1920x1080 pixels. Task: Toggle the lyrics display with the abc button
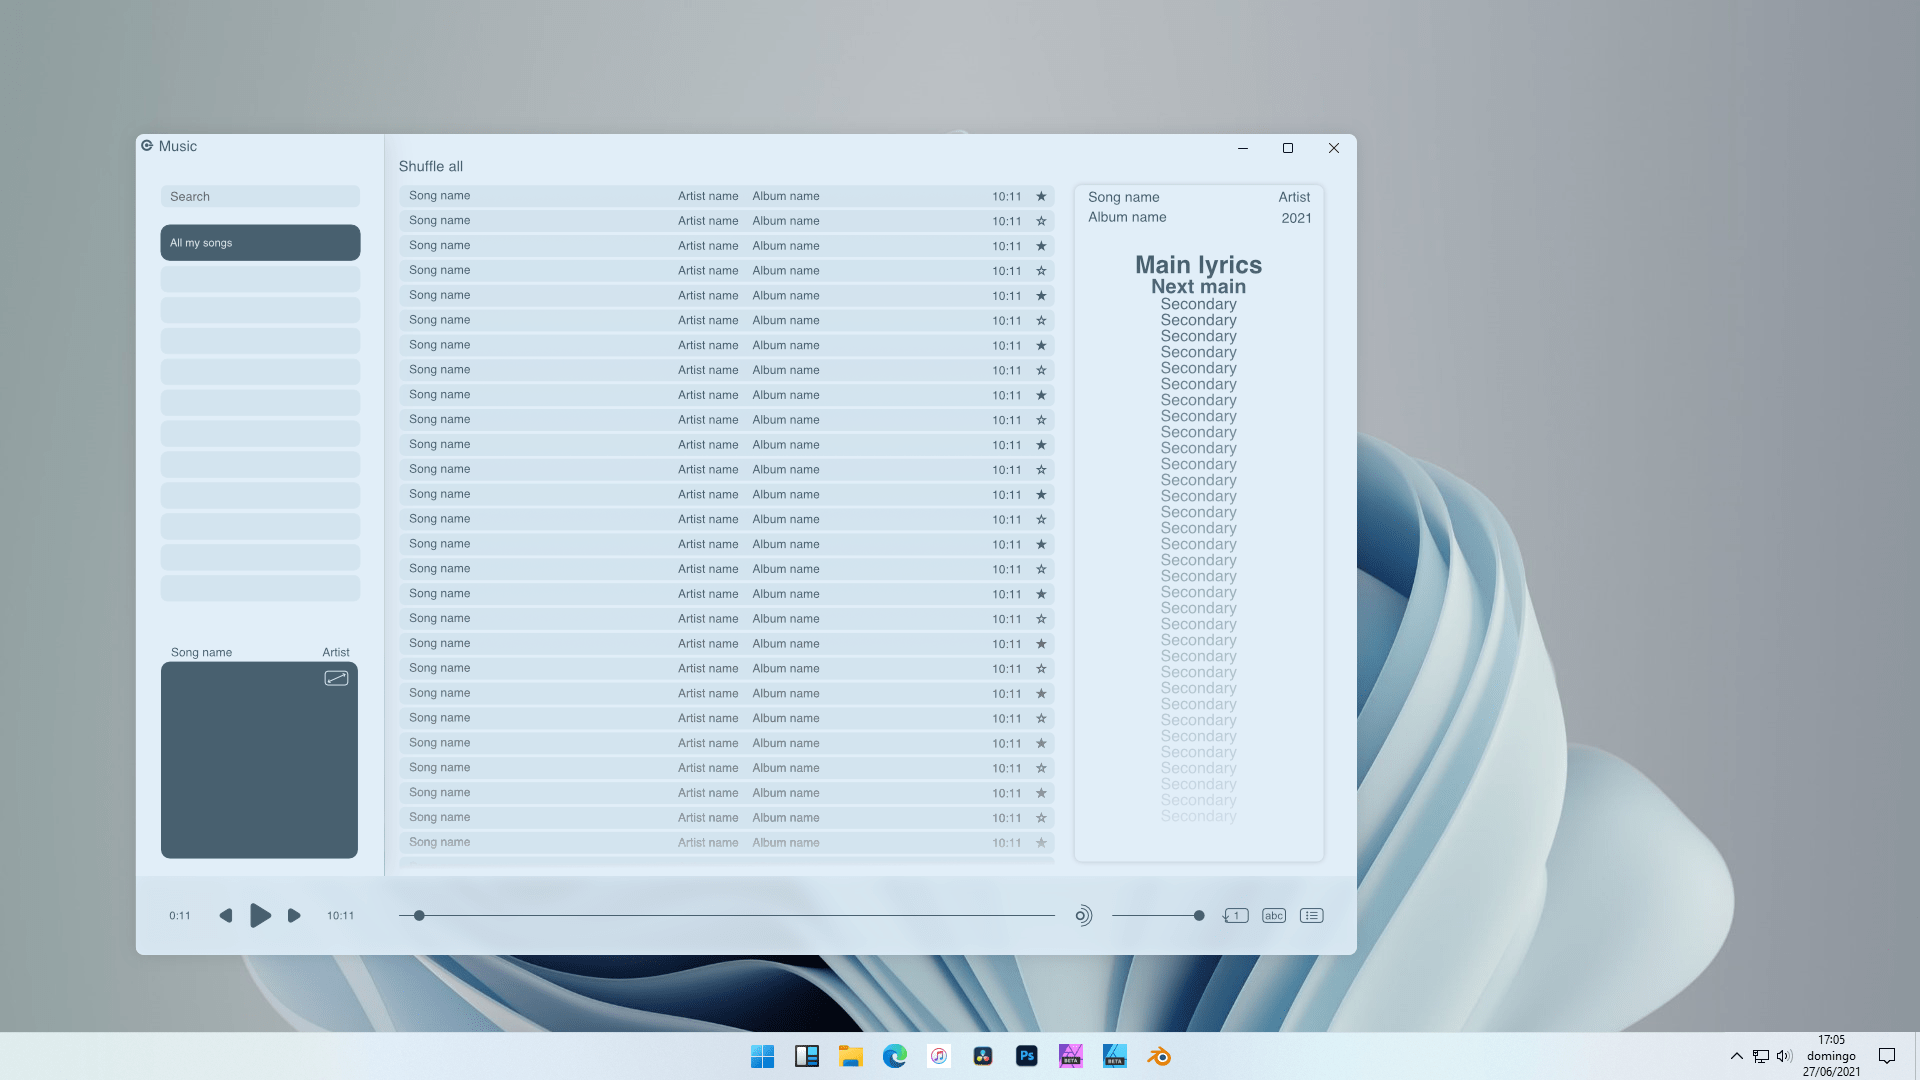pos(1273,915)
